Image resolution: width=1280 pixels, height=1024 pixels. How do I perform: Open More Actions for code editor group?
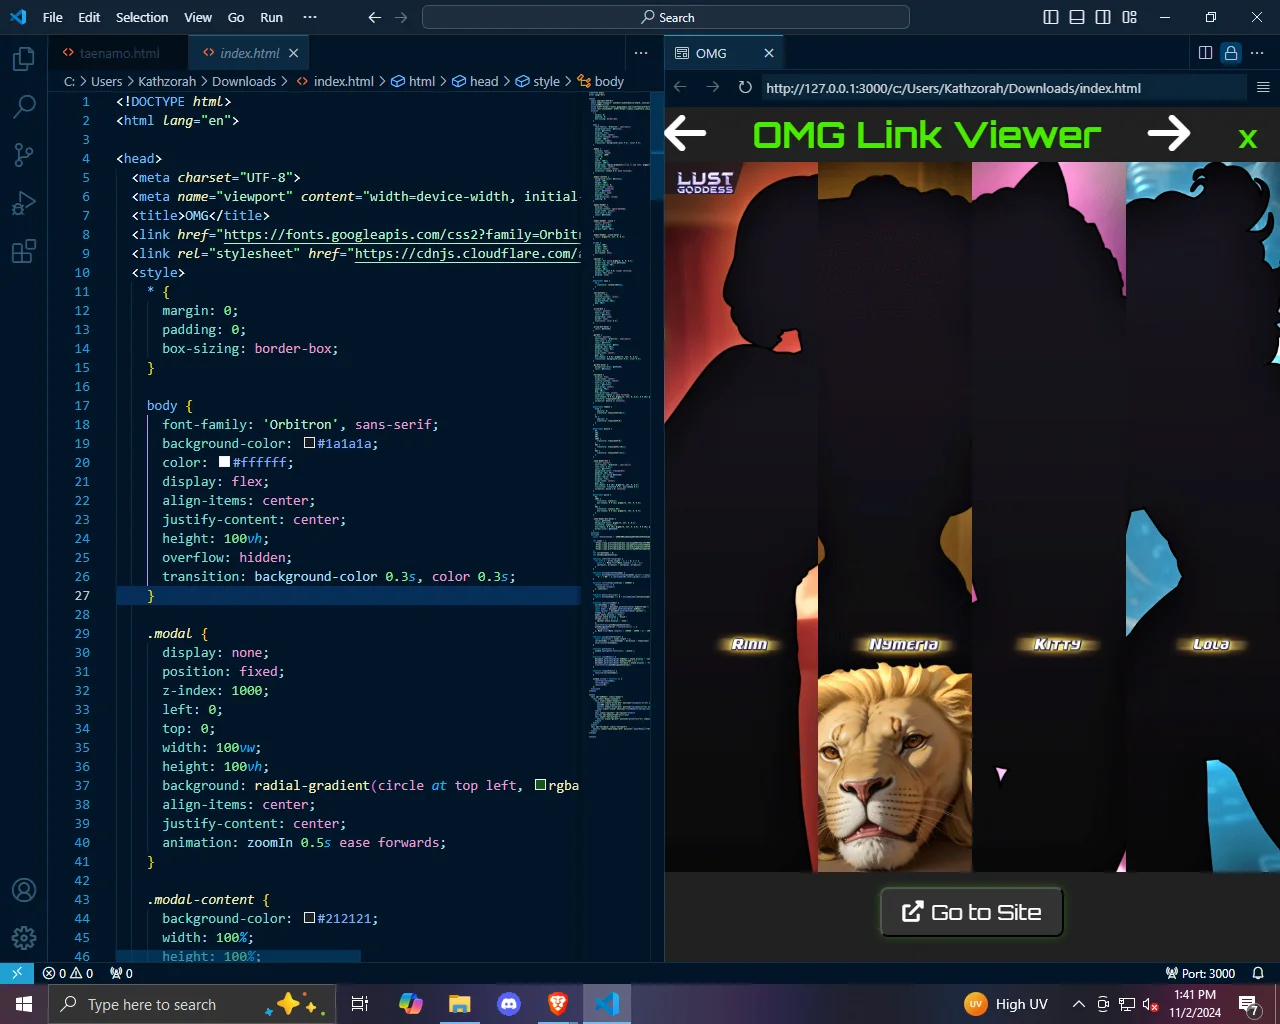[x=641, y=53]
